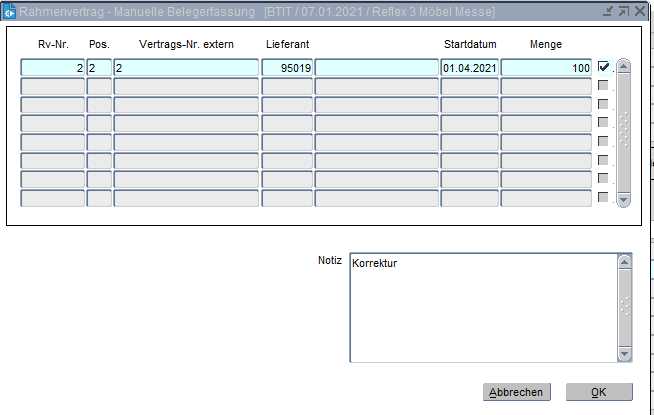This screenshot has width=654, height=415.
Task: Maximize the Rahmenvertrag window
Action: [x=624, y=10]
